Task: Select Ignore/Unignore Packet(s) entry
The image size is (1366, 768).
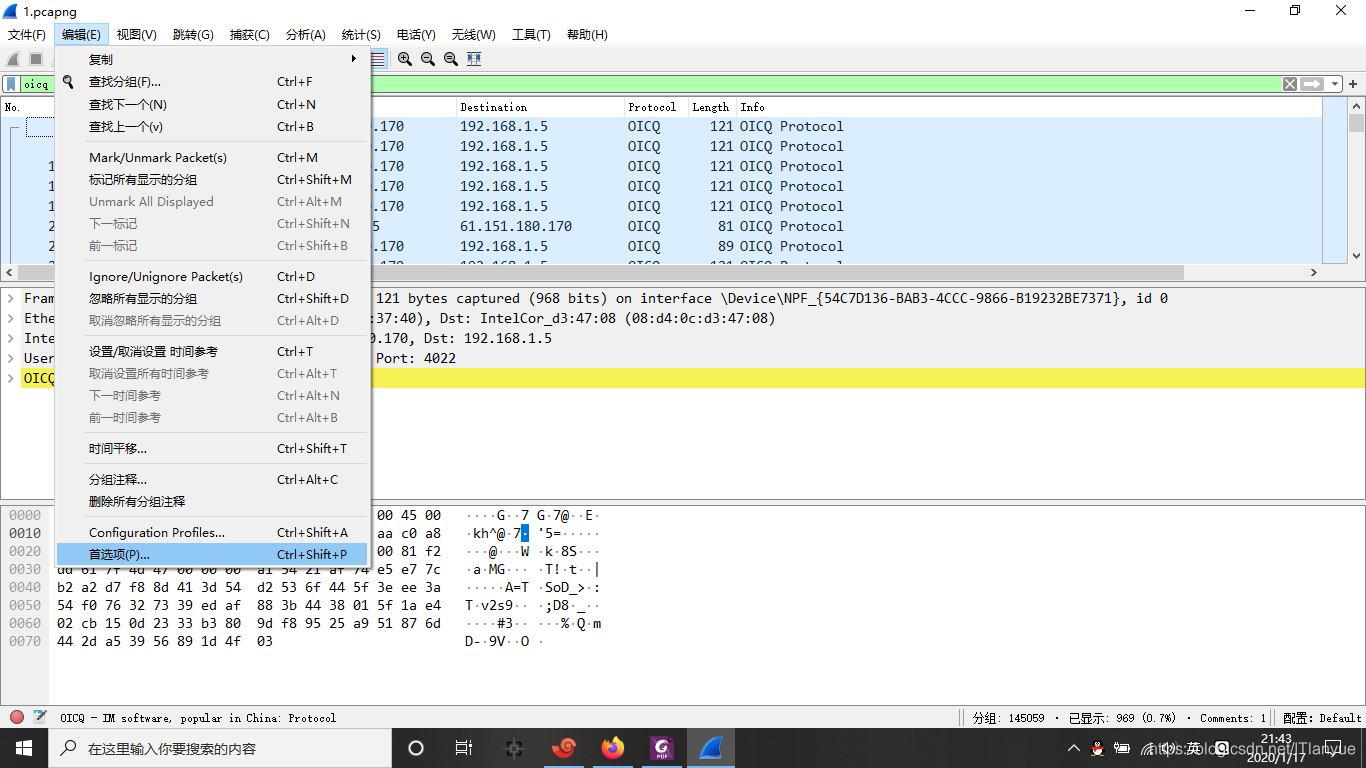Action: coord(213,276)
